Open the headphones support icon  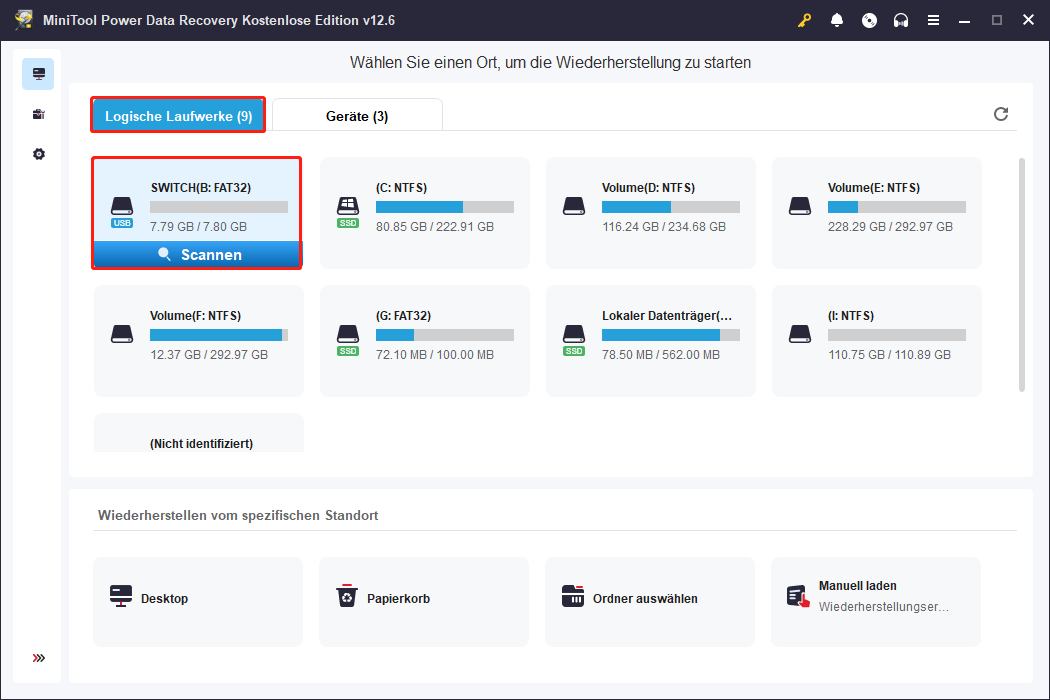click(901, 20)
